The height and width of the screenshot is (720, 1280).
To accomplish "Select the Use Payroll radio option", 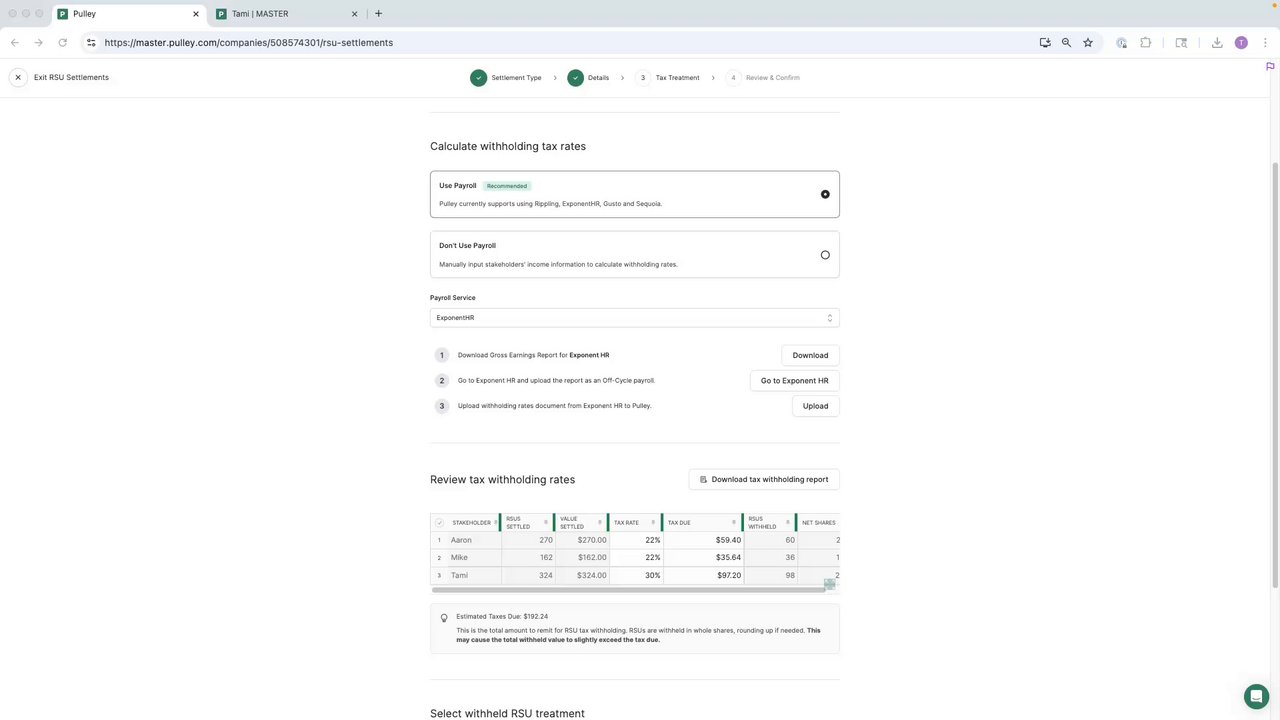I will click(x=825, y=194).
